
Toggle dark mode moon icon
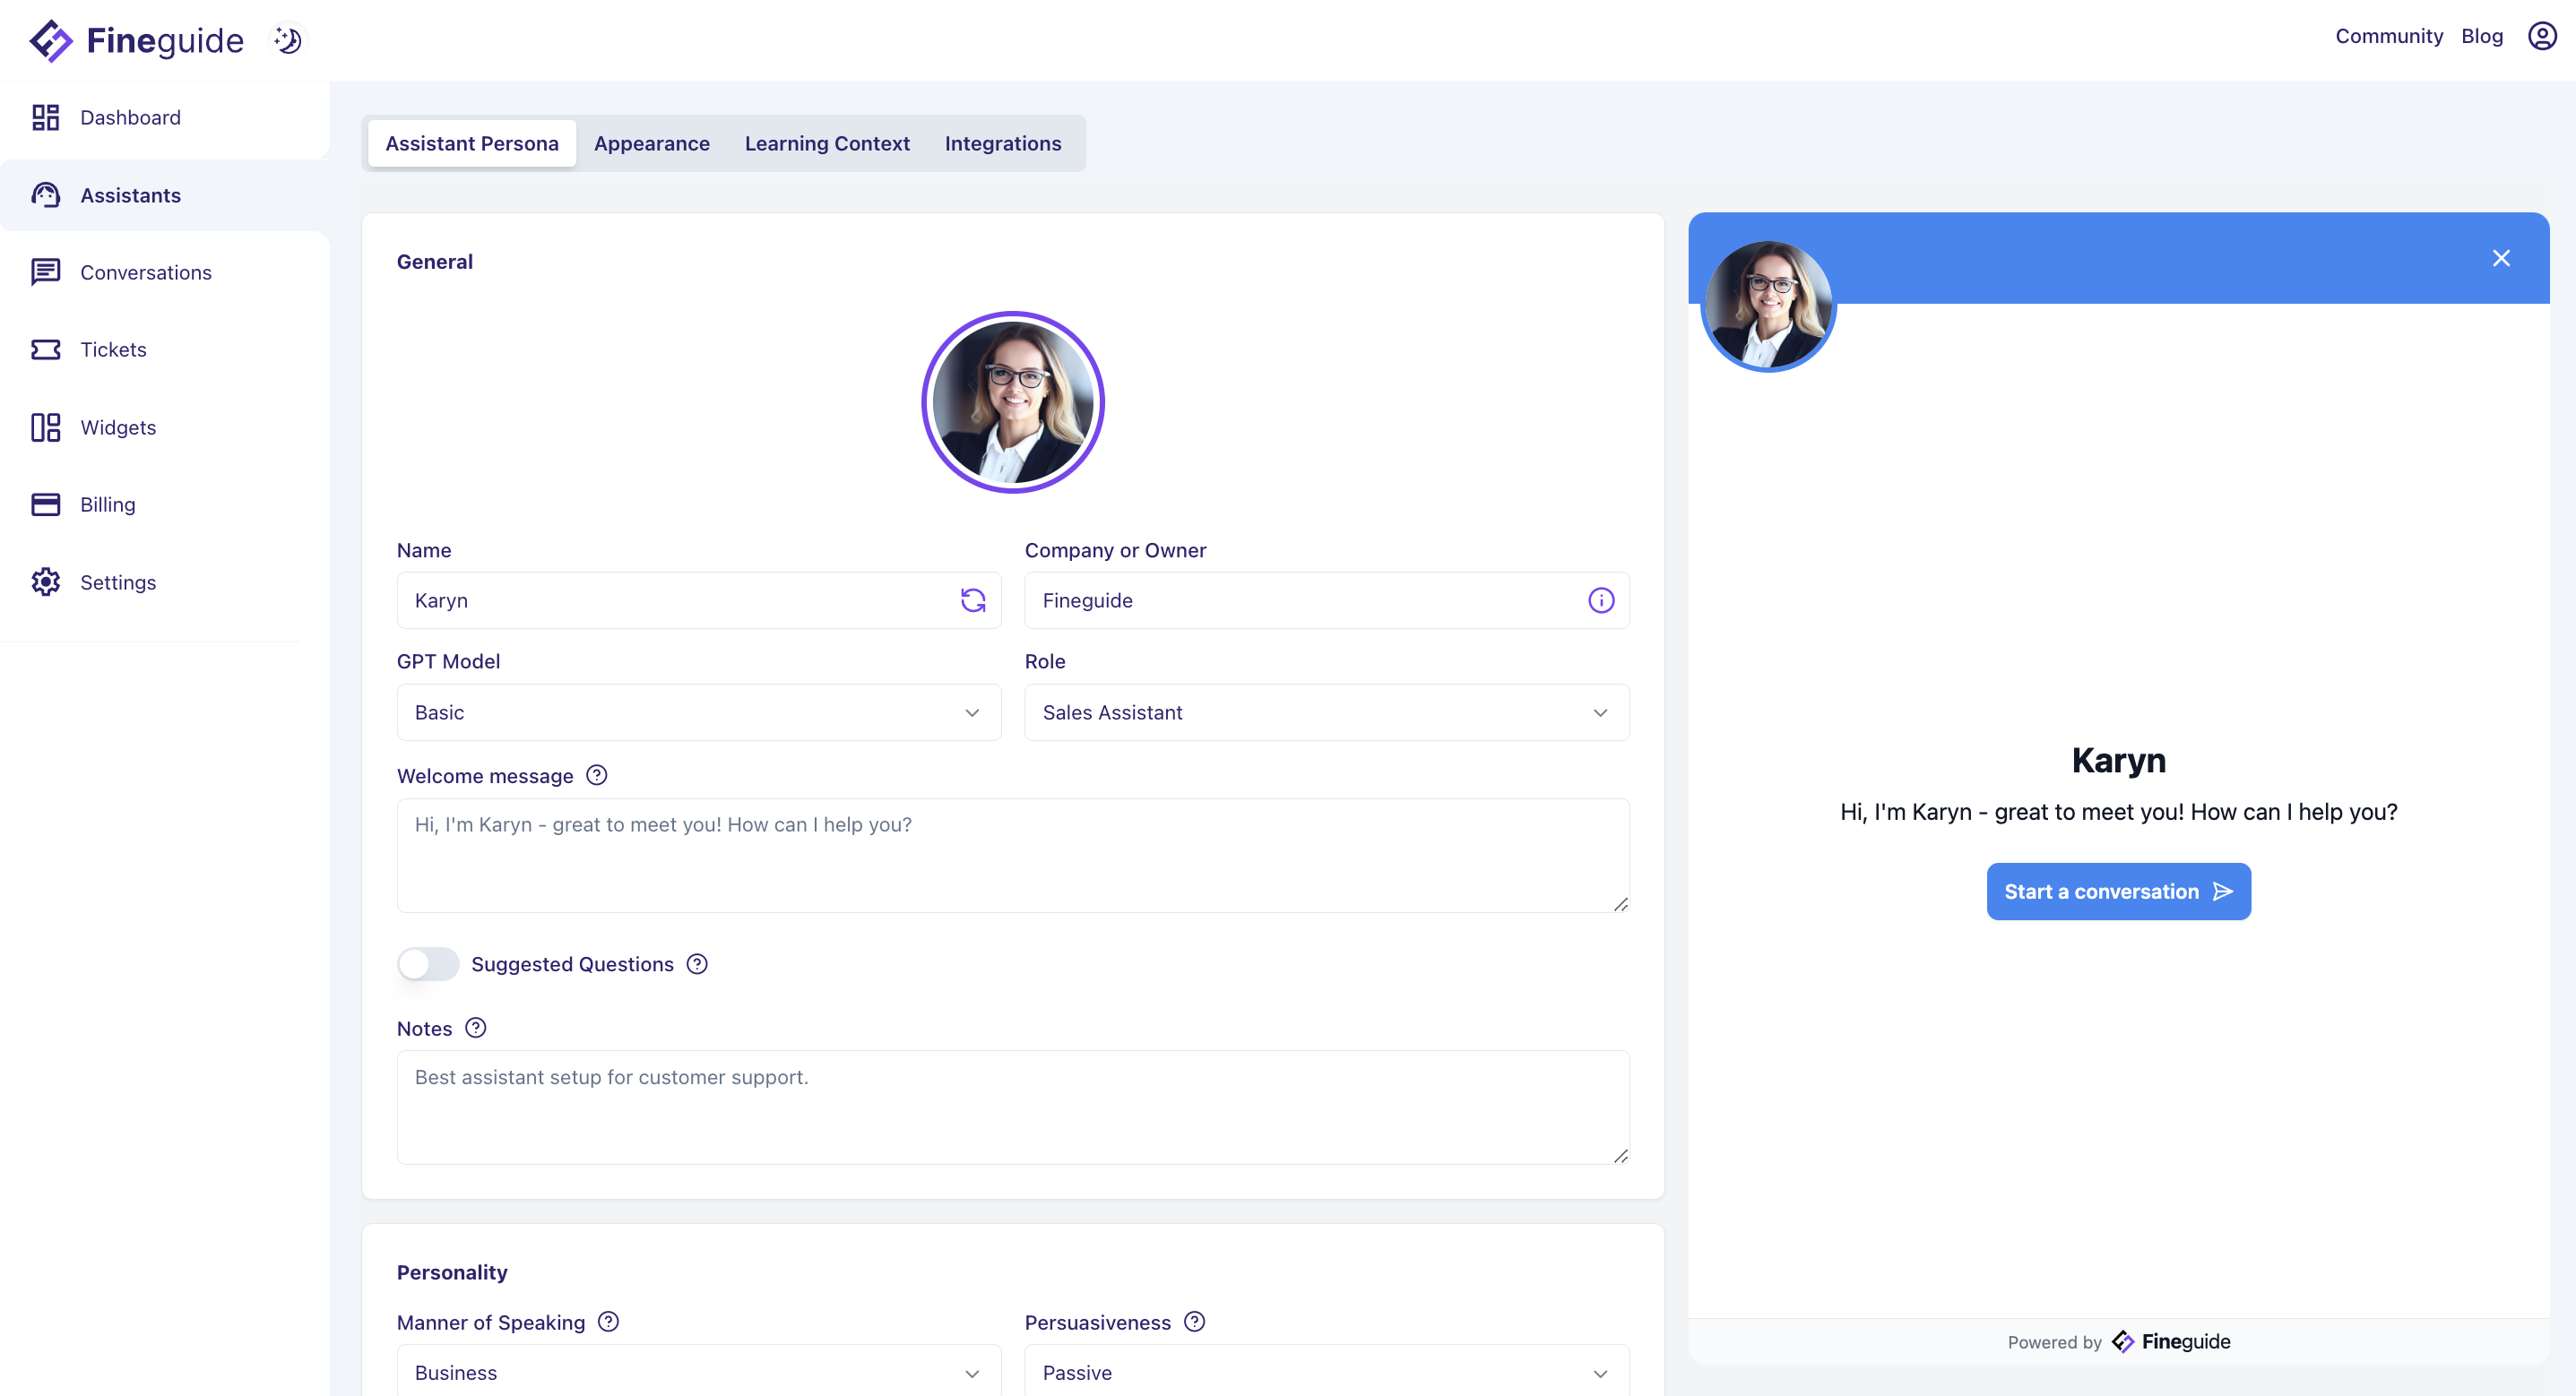288,40
